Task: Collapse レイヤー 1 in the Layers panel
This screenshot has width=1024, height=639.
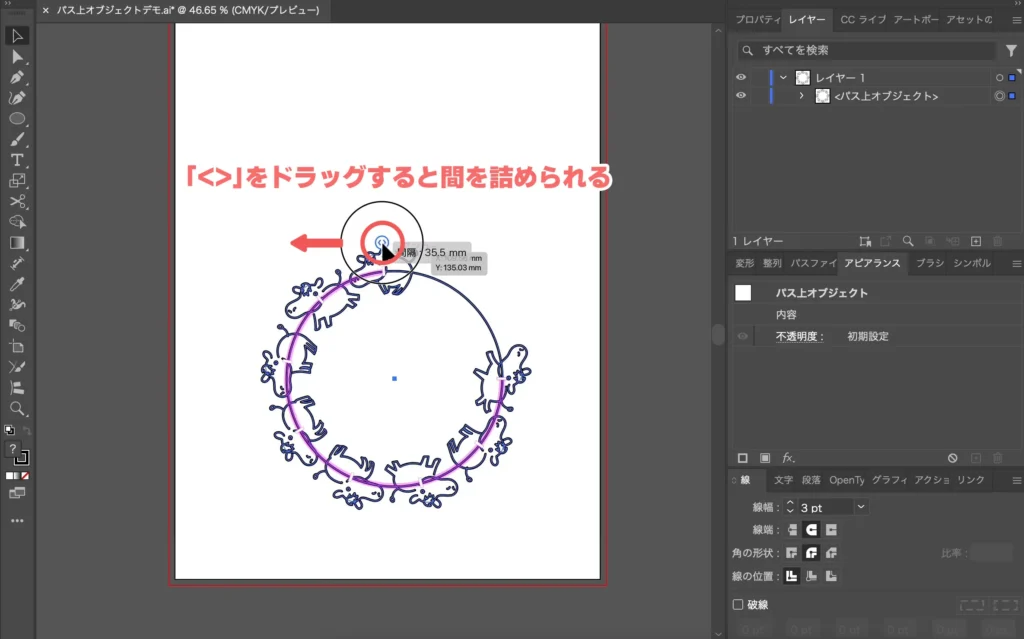Action: pos(783,76)
